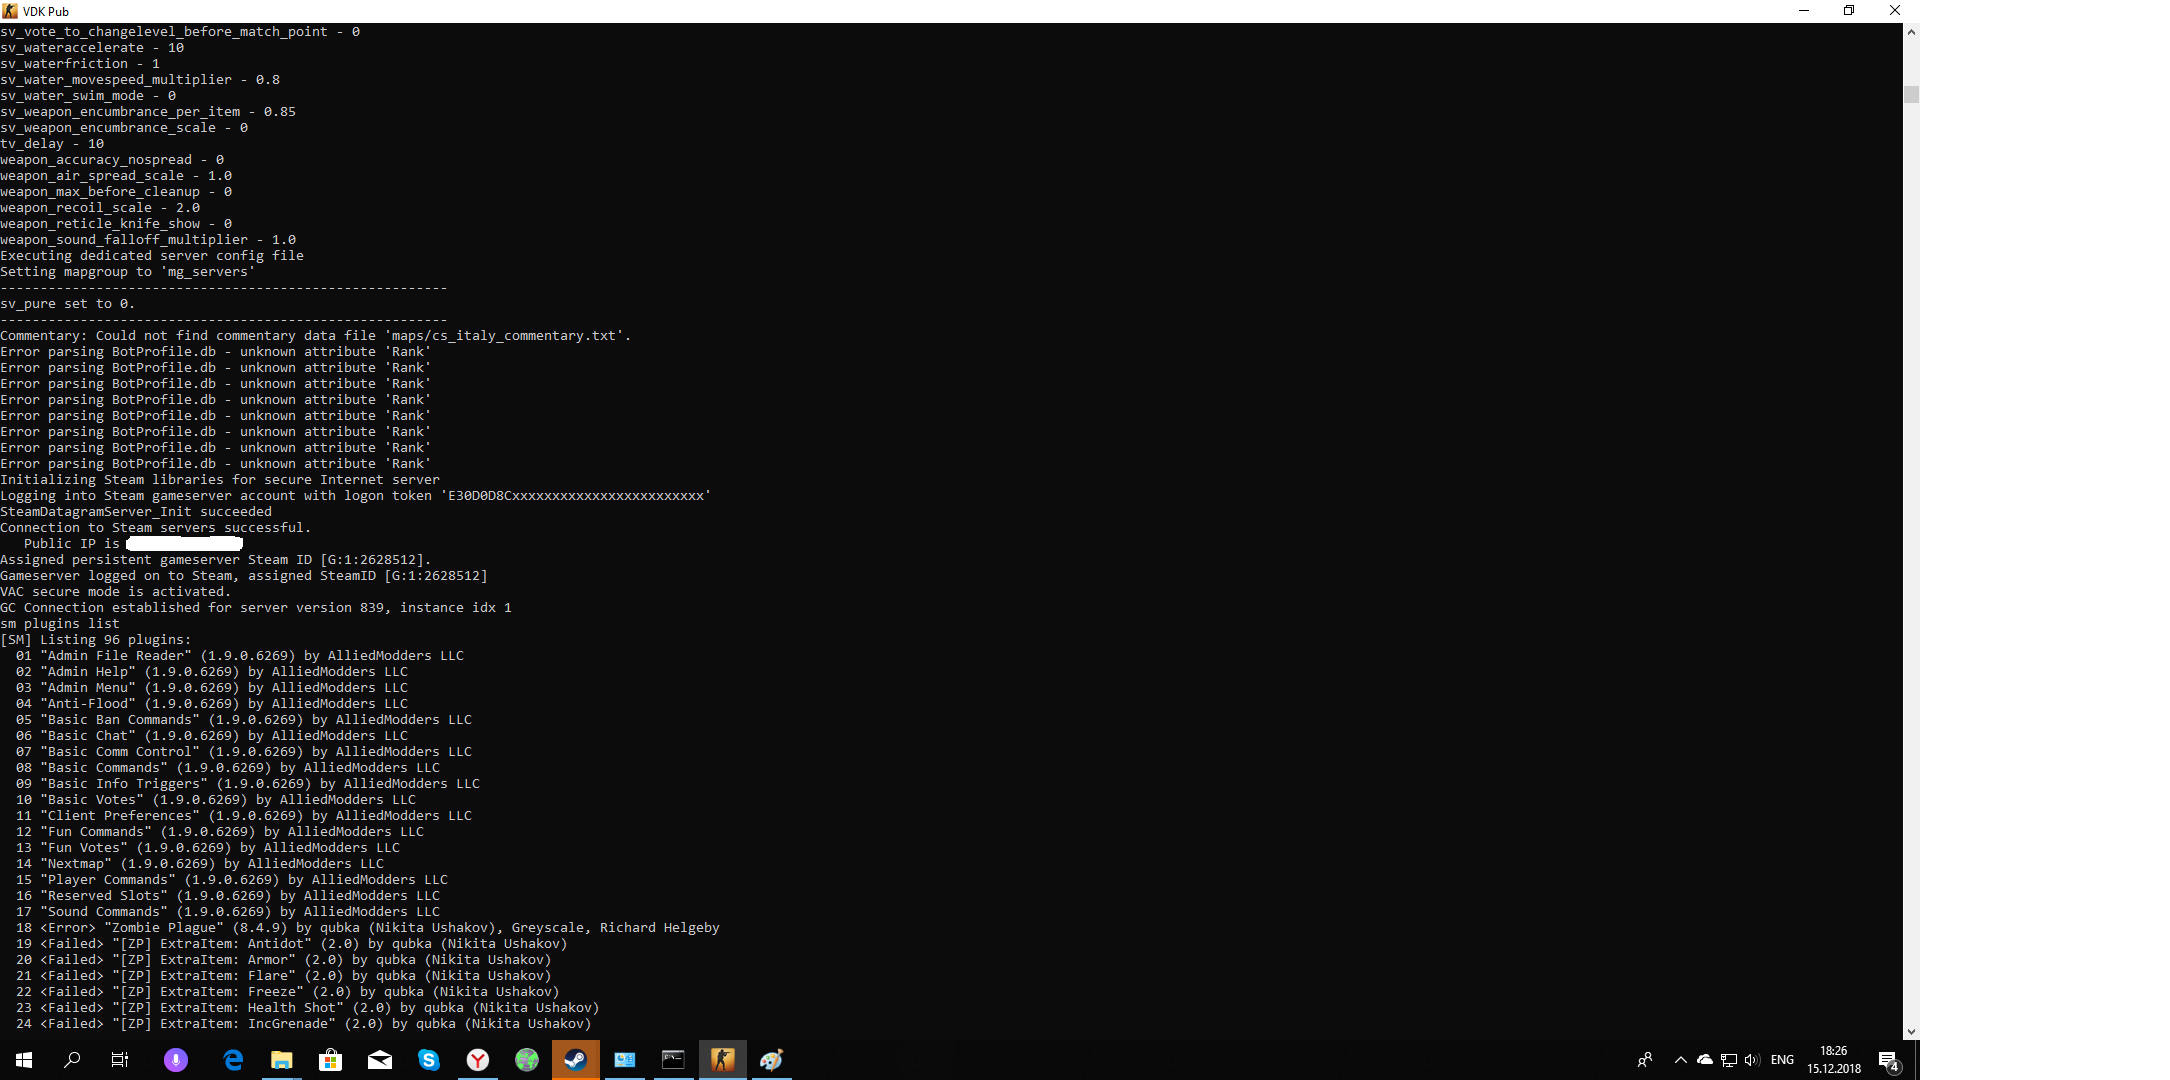Click the console scrollbar down arrow
Image resolution: width=2170 pixels, height=1080 pixels.
pos(1911,1032)
